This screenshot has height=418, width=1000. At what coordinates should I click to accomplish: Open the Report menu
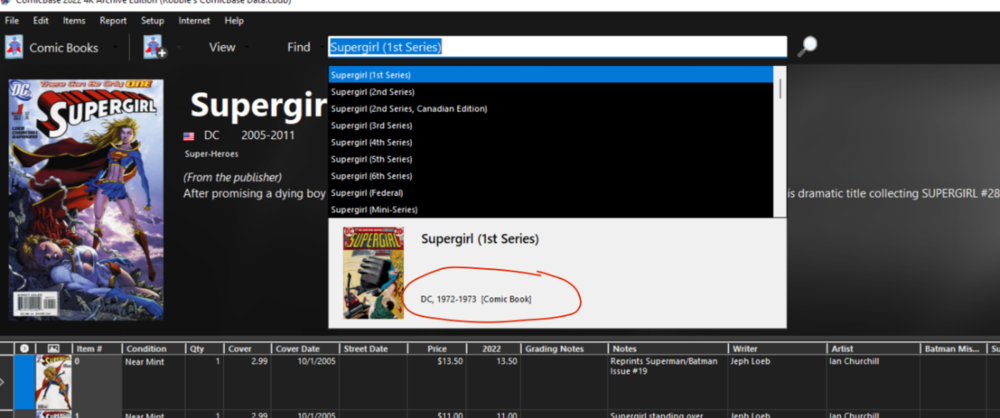(113, 20)
